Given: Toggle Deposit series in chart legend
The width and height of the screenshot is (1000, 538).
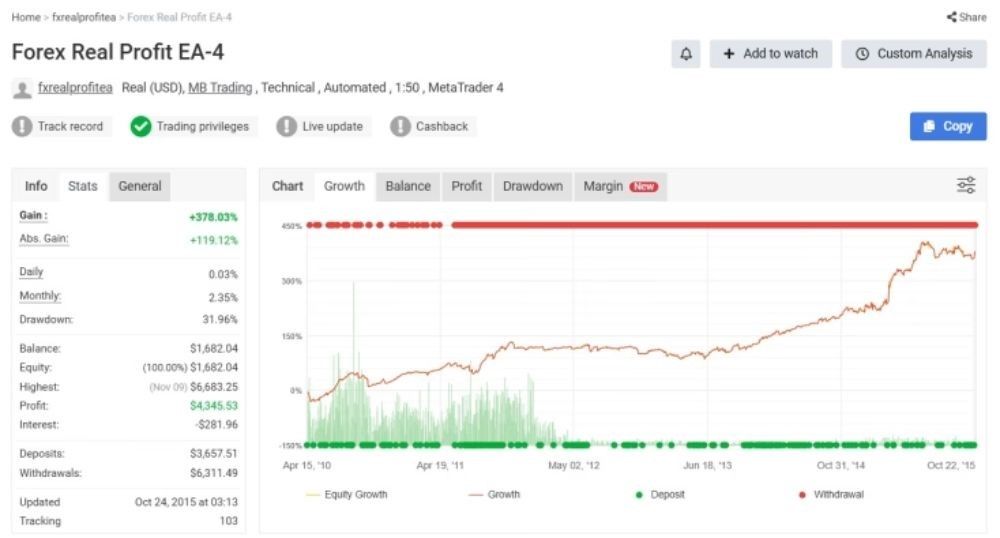Looking at the screenshot, I should [x=660, y=495].
